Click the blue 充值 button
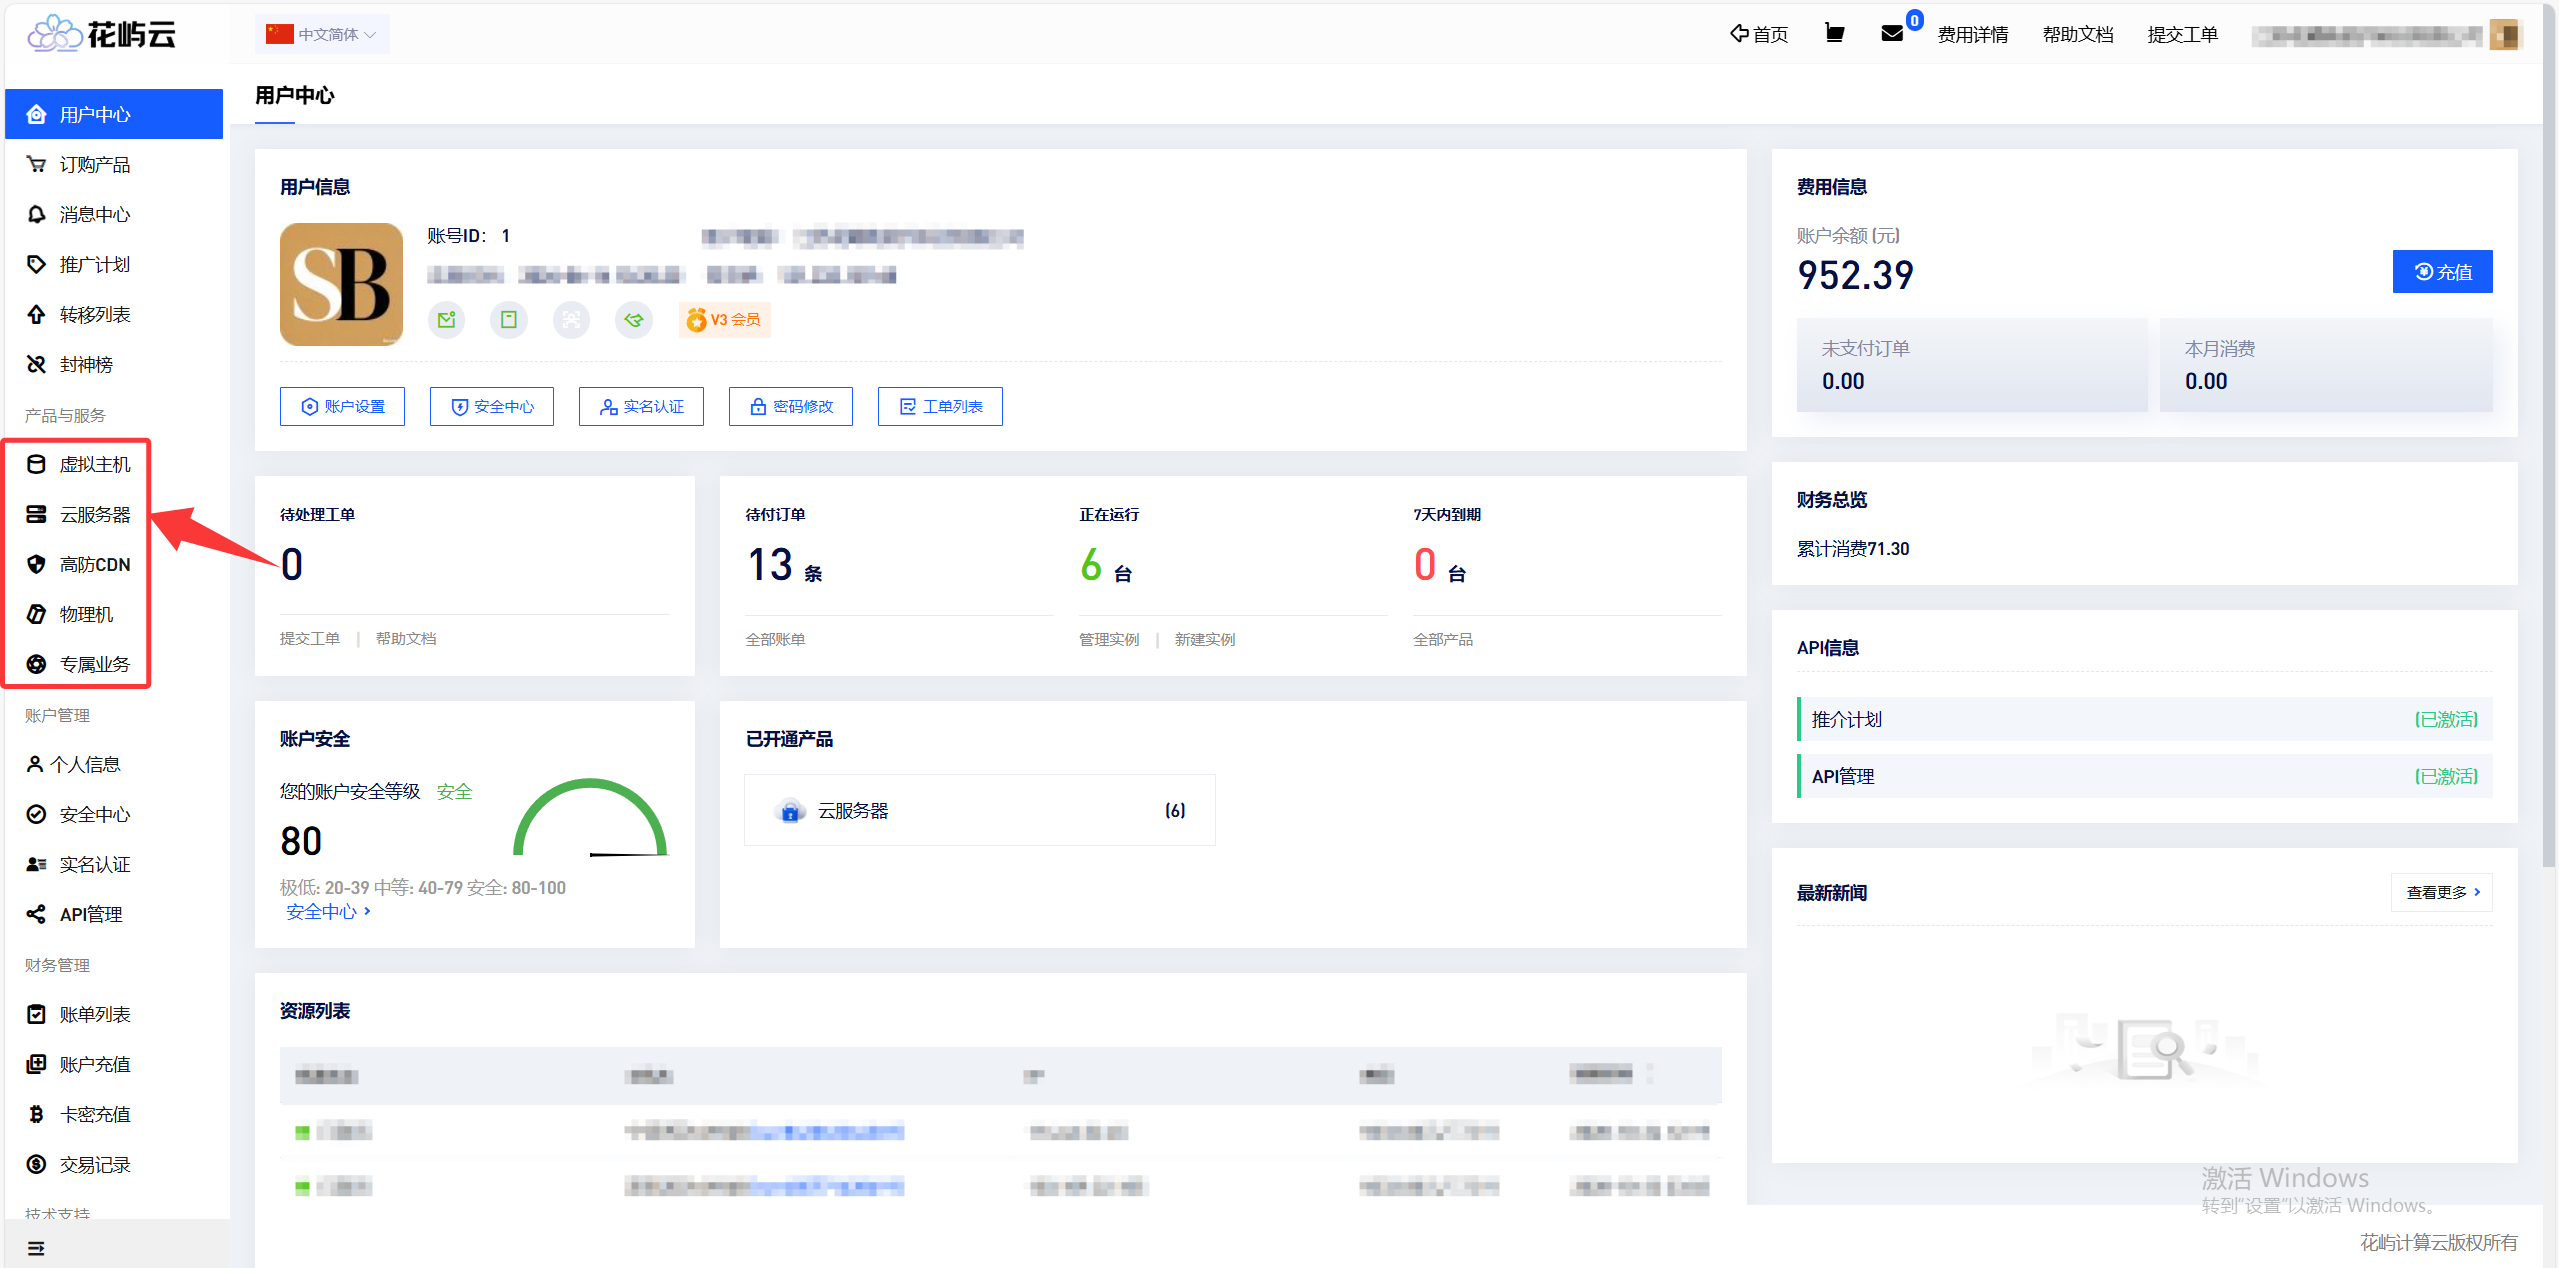 coord(2441,272)
